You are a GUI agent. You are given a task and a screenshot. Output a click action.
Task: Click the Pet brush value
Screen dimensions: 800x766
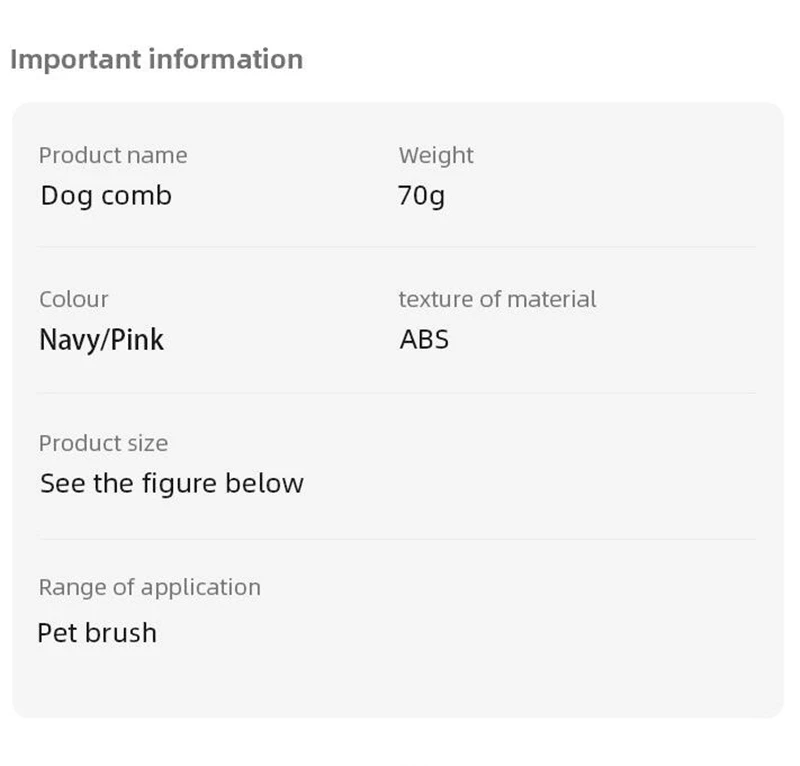click(97, 633)
